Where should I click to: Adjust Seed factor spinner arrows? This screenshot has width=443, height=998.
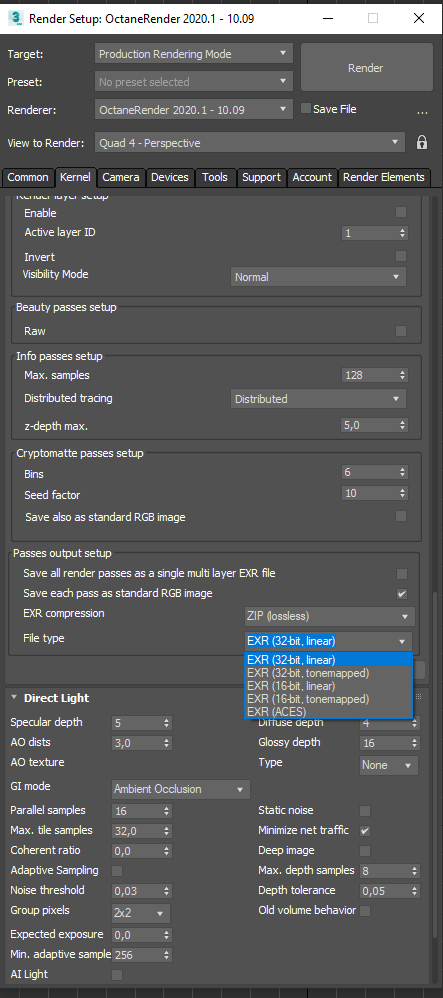point(402,494)
